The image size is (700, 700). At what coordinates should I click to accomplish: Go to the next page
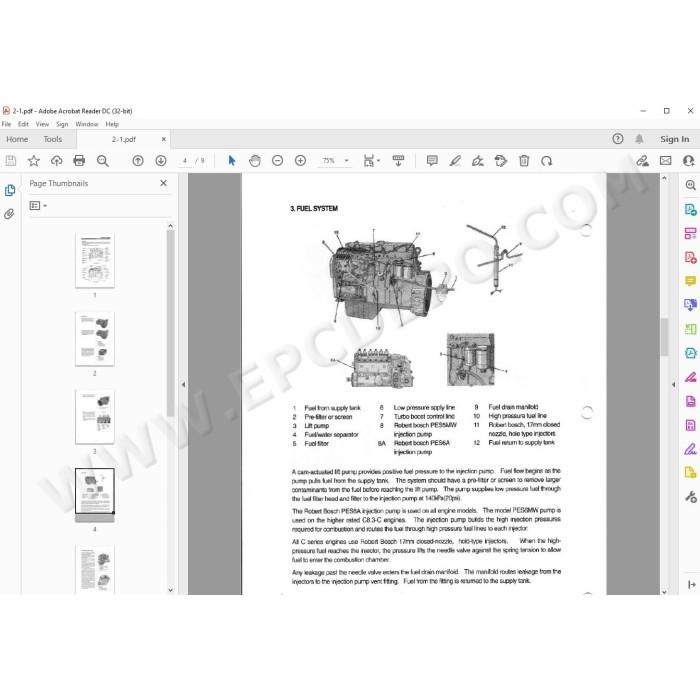click(x=161, y=161)
